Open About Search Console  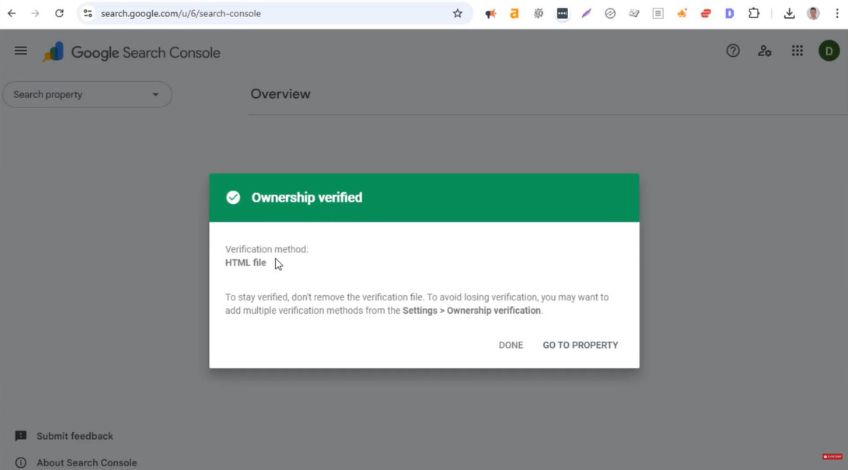tap(87, 463)
